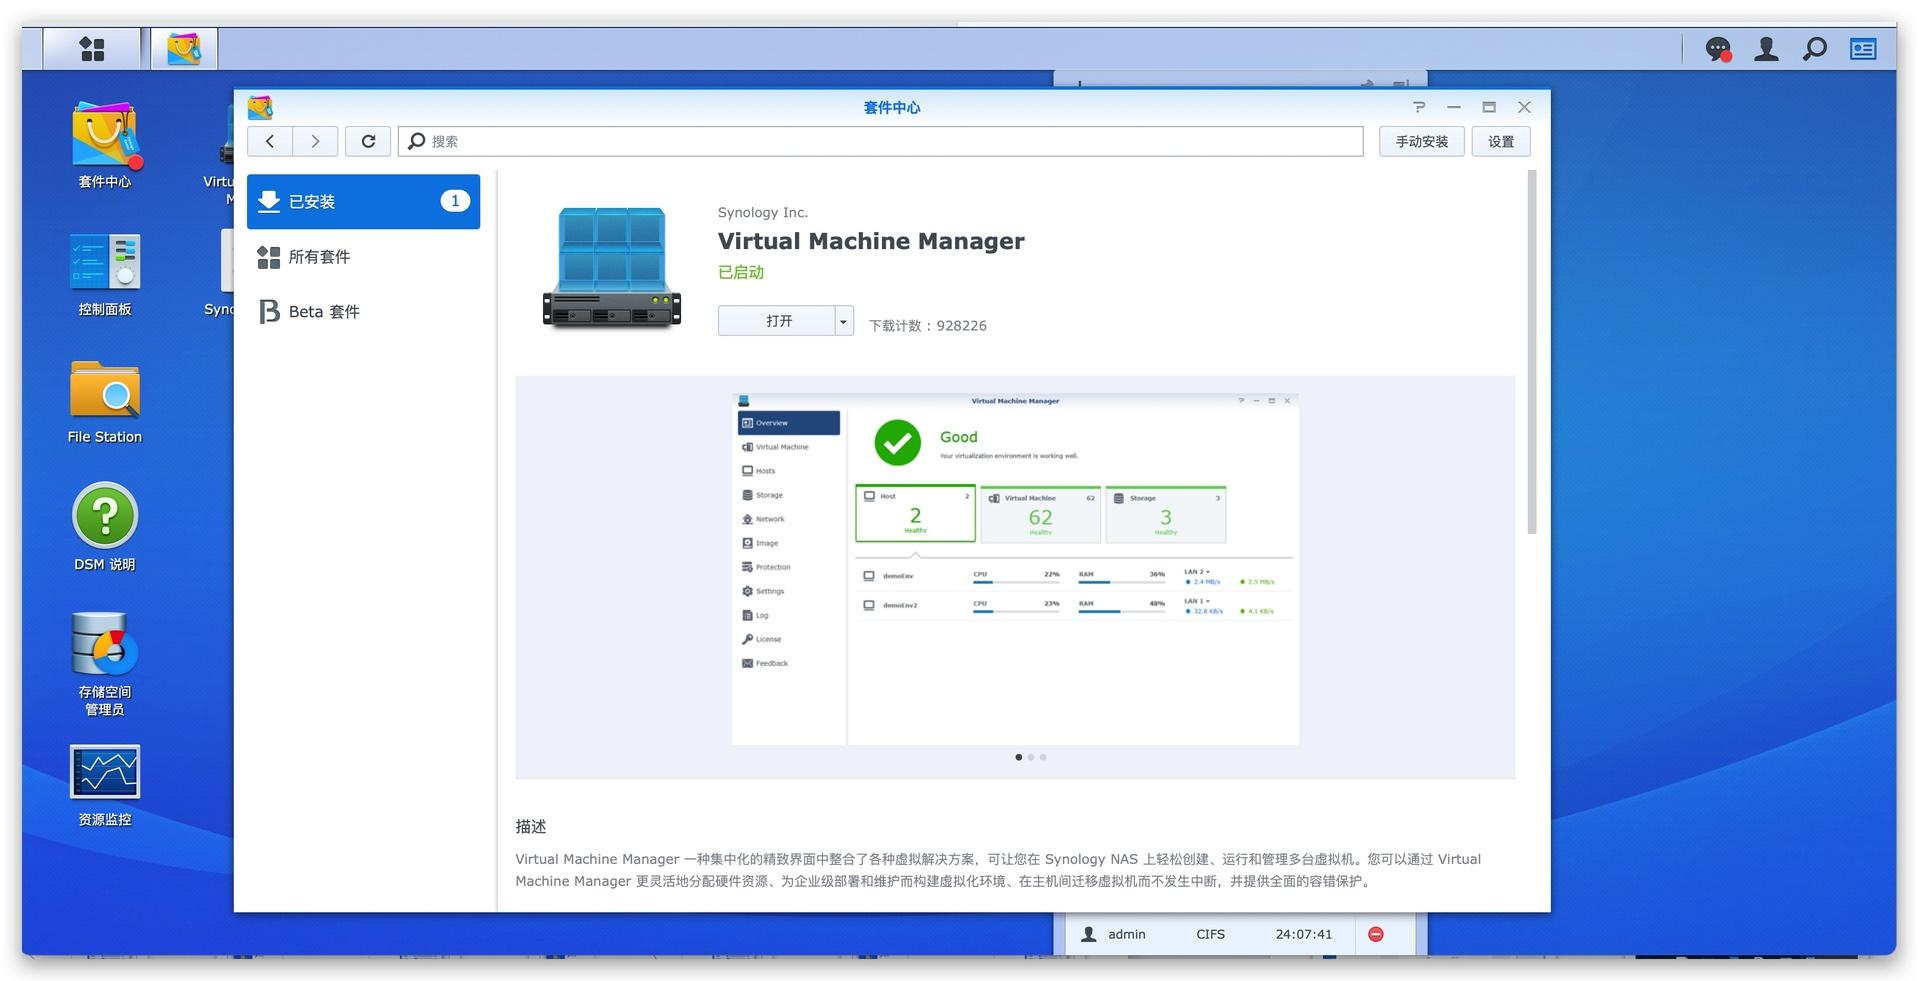Click the 打开 button

click(777, 321)
